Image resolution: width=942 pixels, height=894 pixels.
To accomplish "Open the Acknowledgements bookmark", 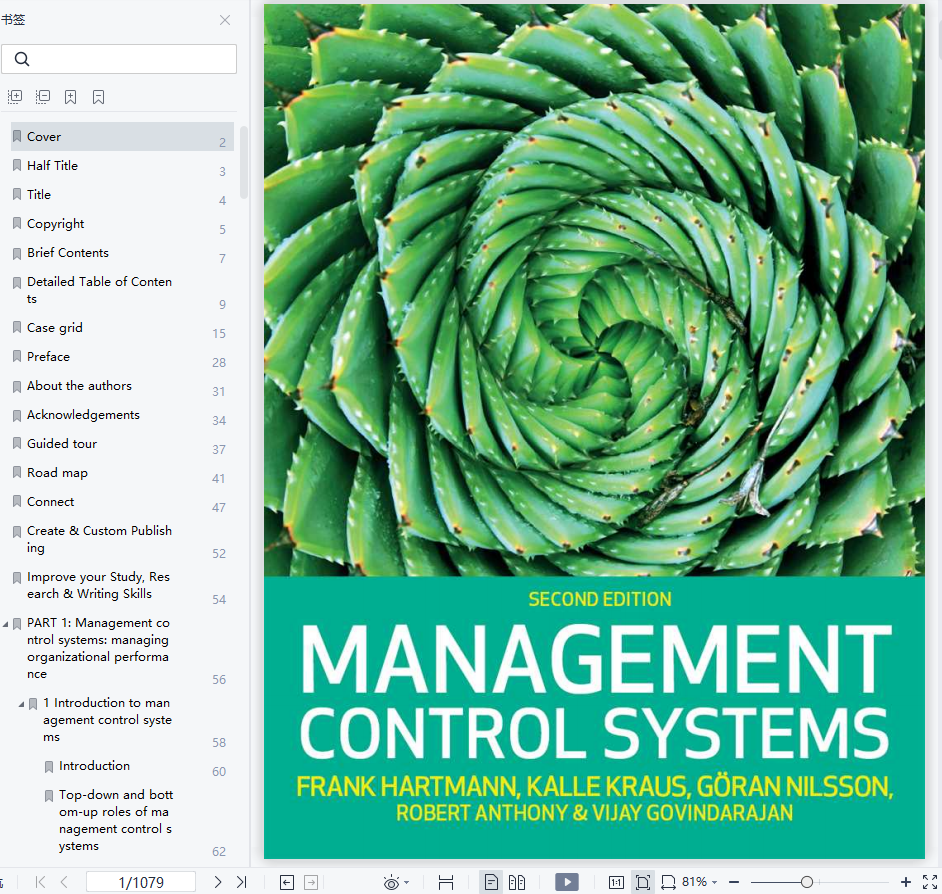I will pos(83,415).
